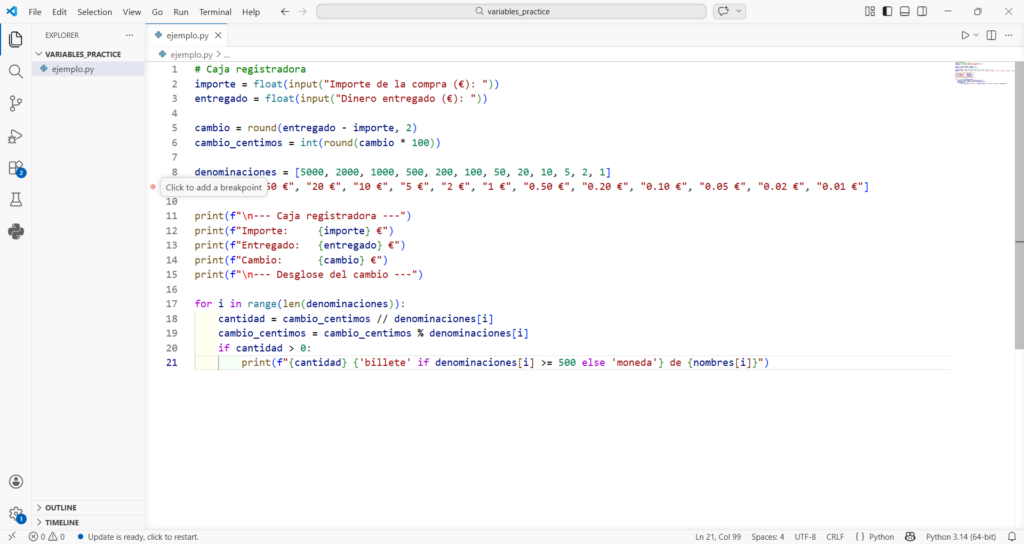The height and width of the screenshot is (544, 1024).
Task: Open the Extensions view with badge
Action: click(15, 168)
